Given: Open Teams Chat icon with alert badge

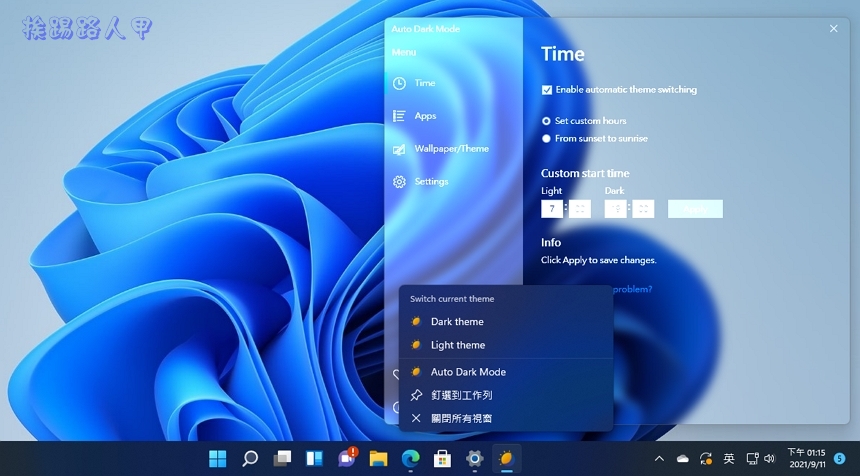Looking at the screenshot, I should point(347,458).
